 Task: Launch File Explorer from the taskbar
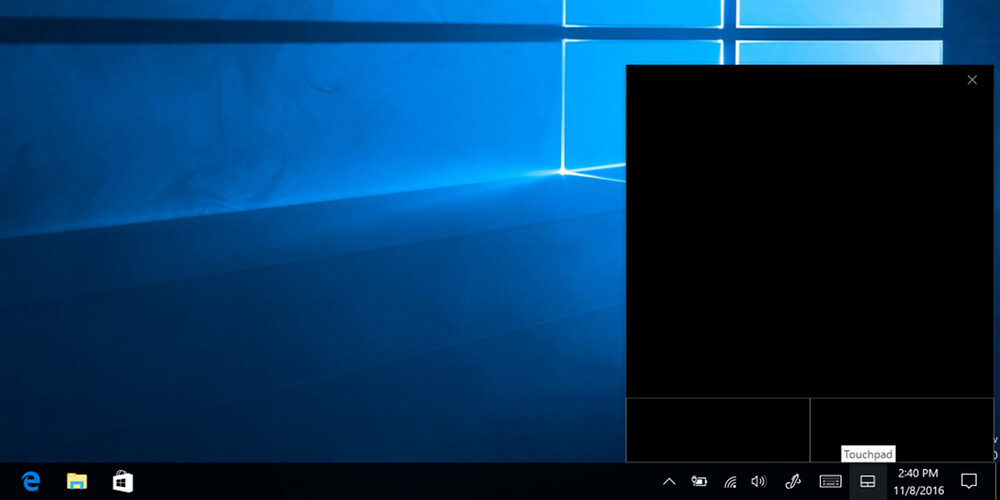[77, 481]
